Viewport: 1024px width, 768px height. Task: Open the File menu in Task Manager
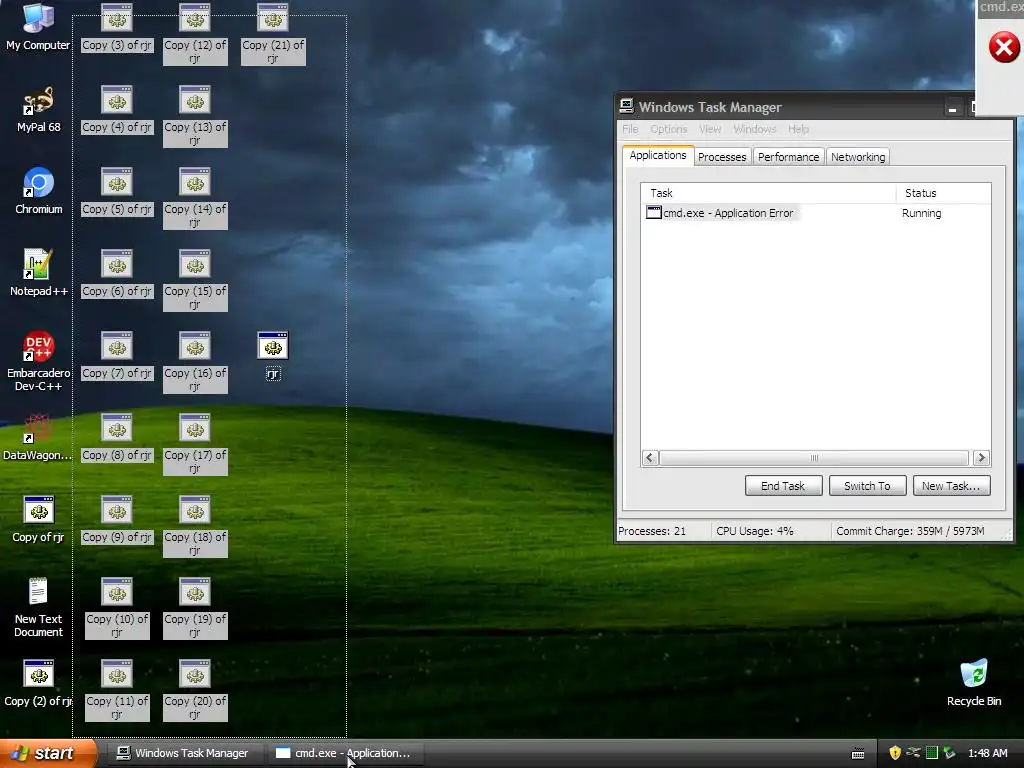630,129
